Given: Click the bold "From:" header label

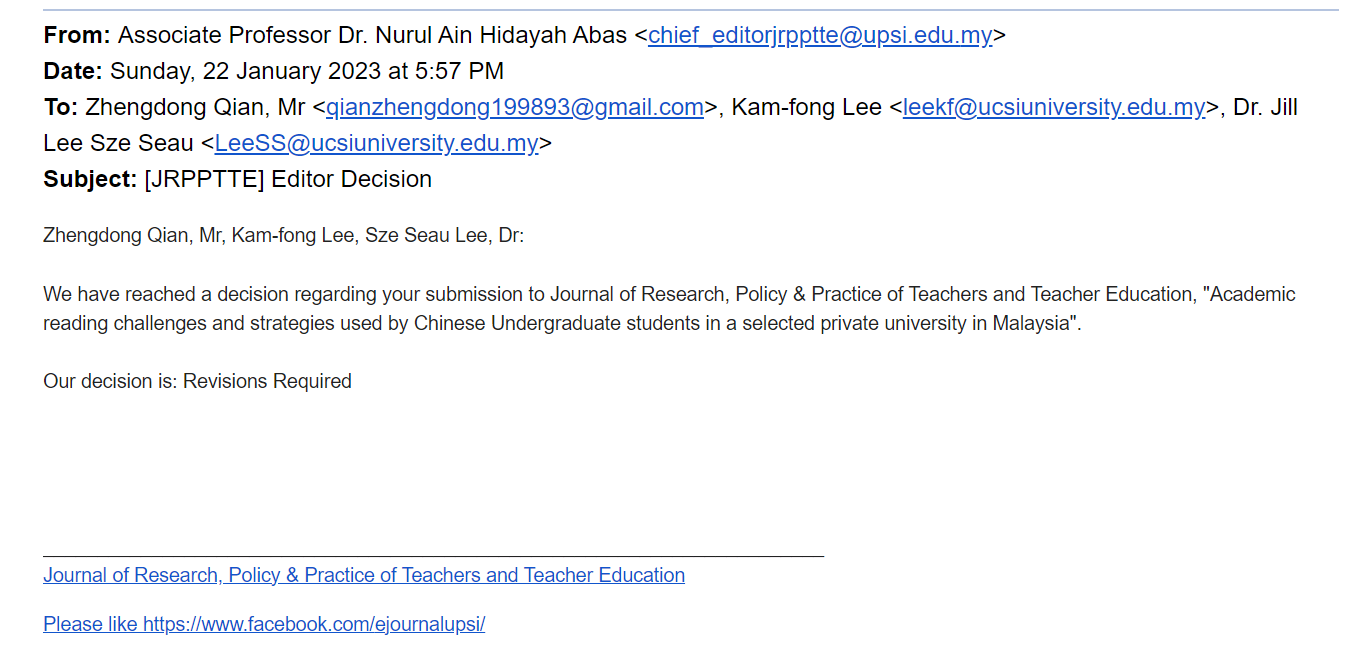Looking at the screenshot, I should pyautogui.click(x=77, y=35).
